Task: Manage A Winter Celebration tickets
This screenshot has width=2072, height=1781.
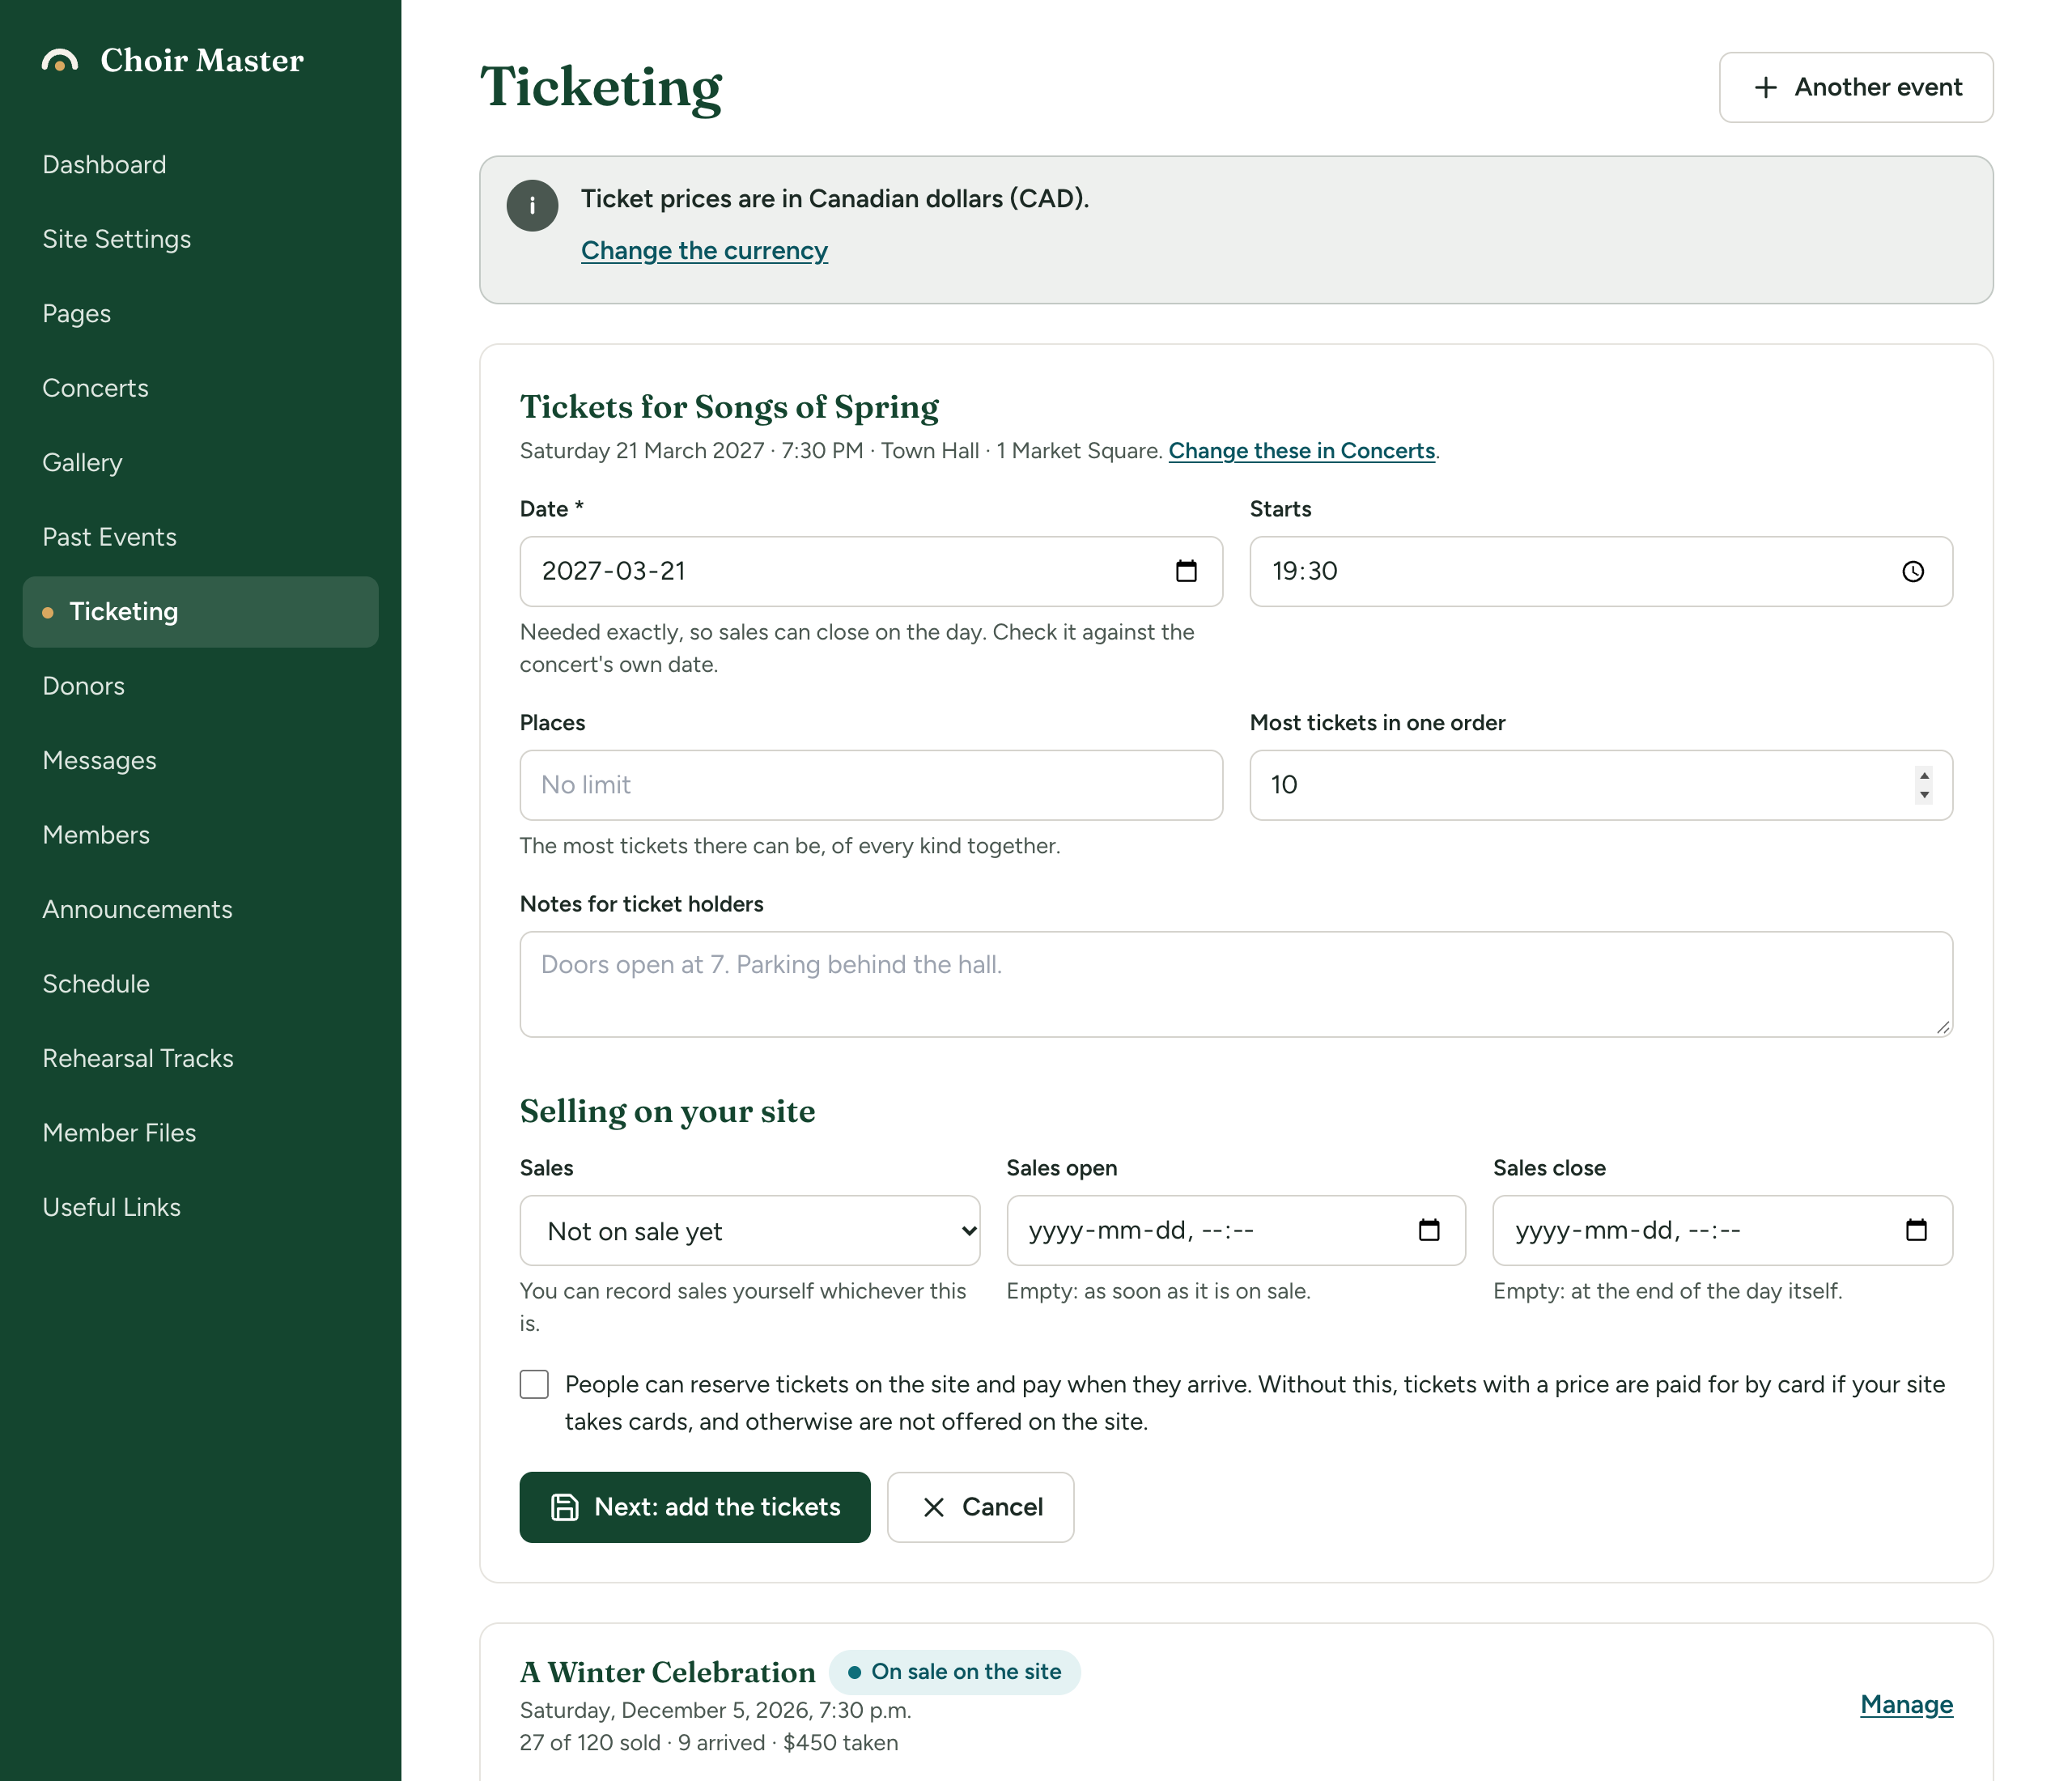Action: 1906,1705
